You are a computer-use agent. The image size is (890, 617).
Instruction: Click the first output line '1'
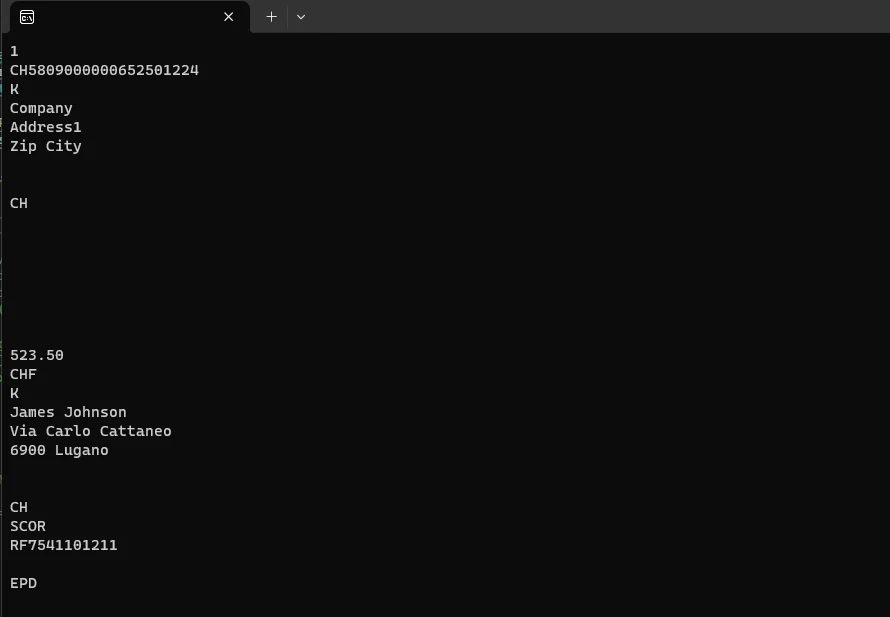click(x=14, y=51)
